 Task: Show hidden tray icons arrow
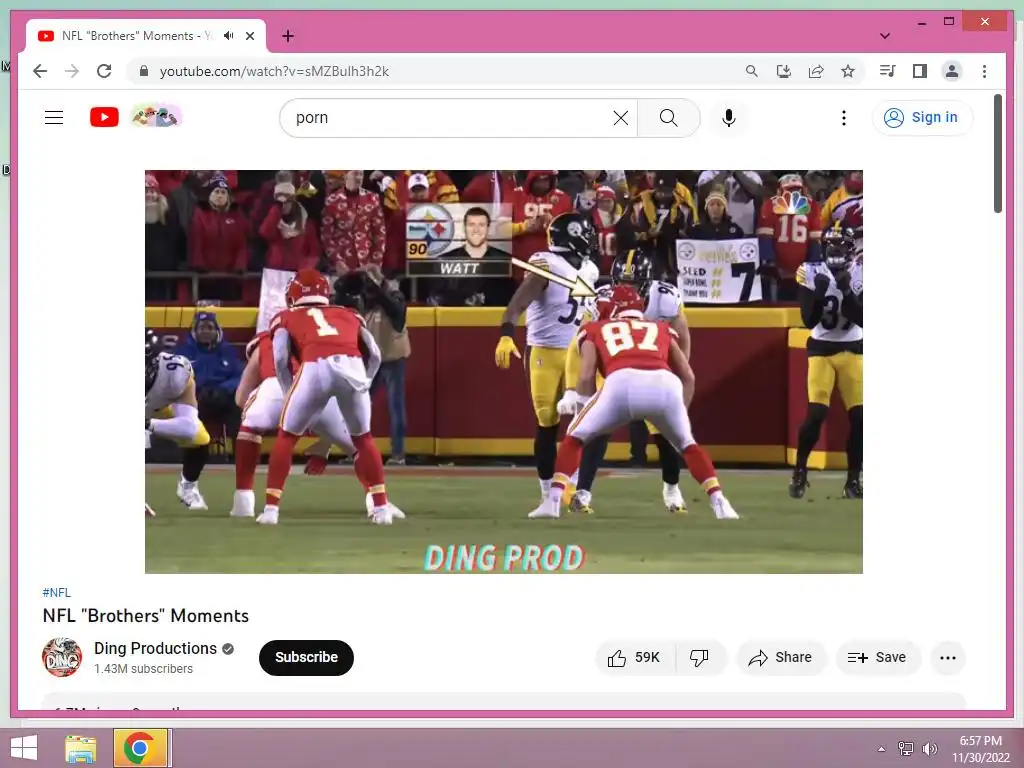pos(882,749)
